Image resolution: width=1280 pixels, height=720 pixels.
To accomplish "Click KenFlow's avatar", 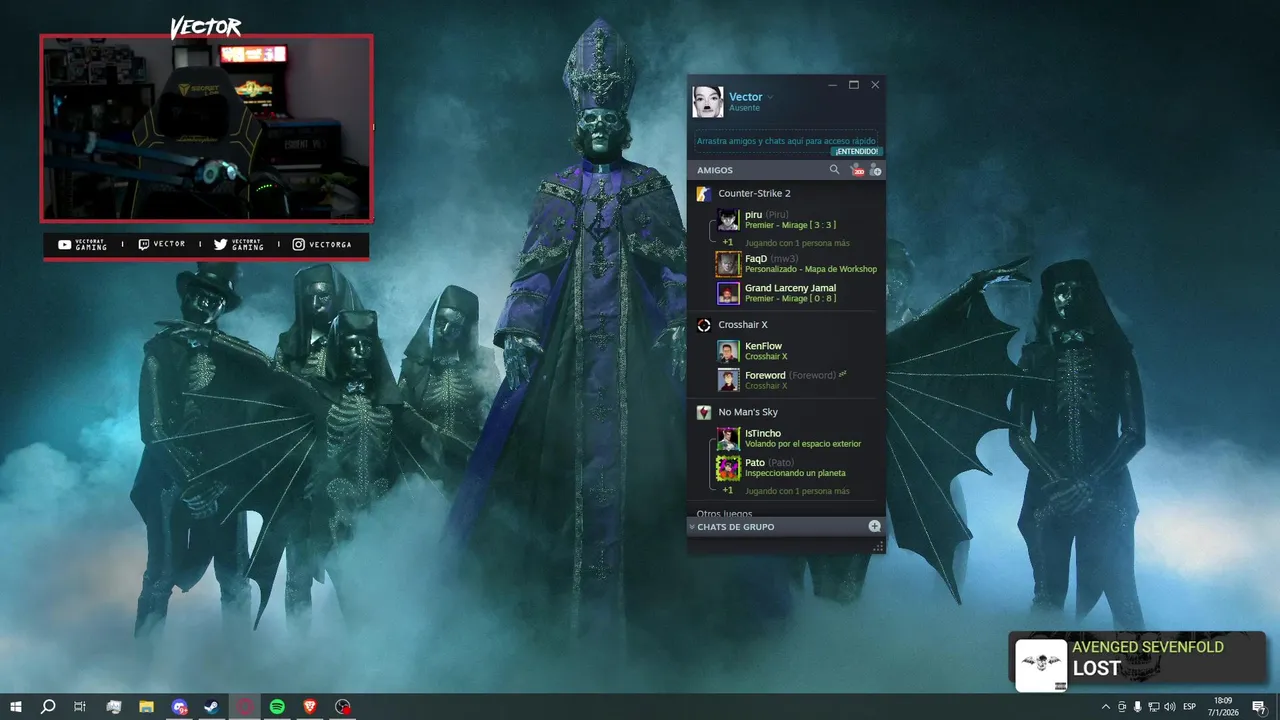I will coord(728,351).
